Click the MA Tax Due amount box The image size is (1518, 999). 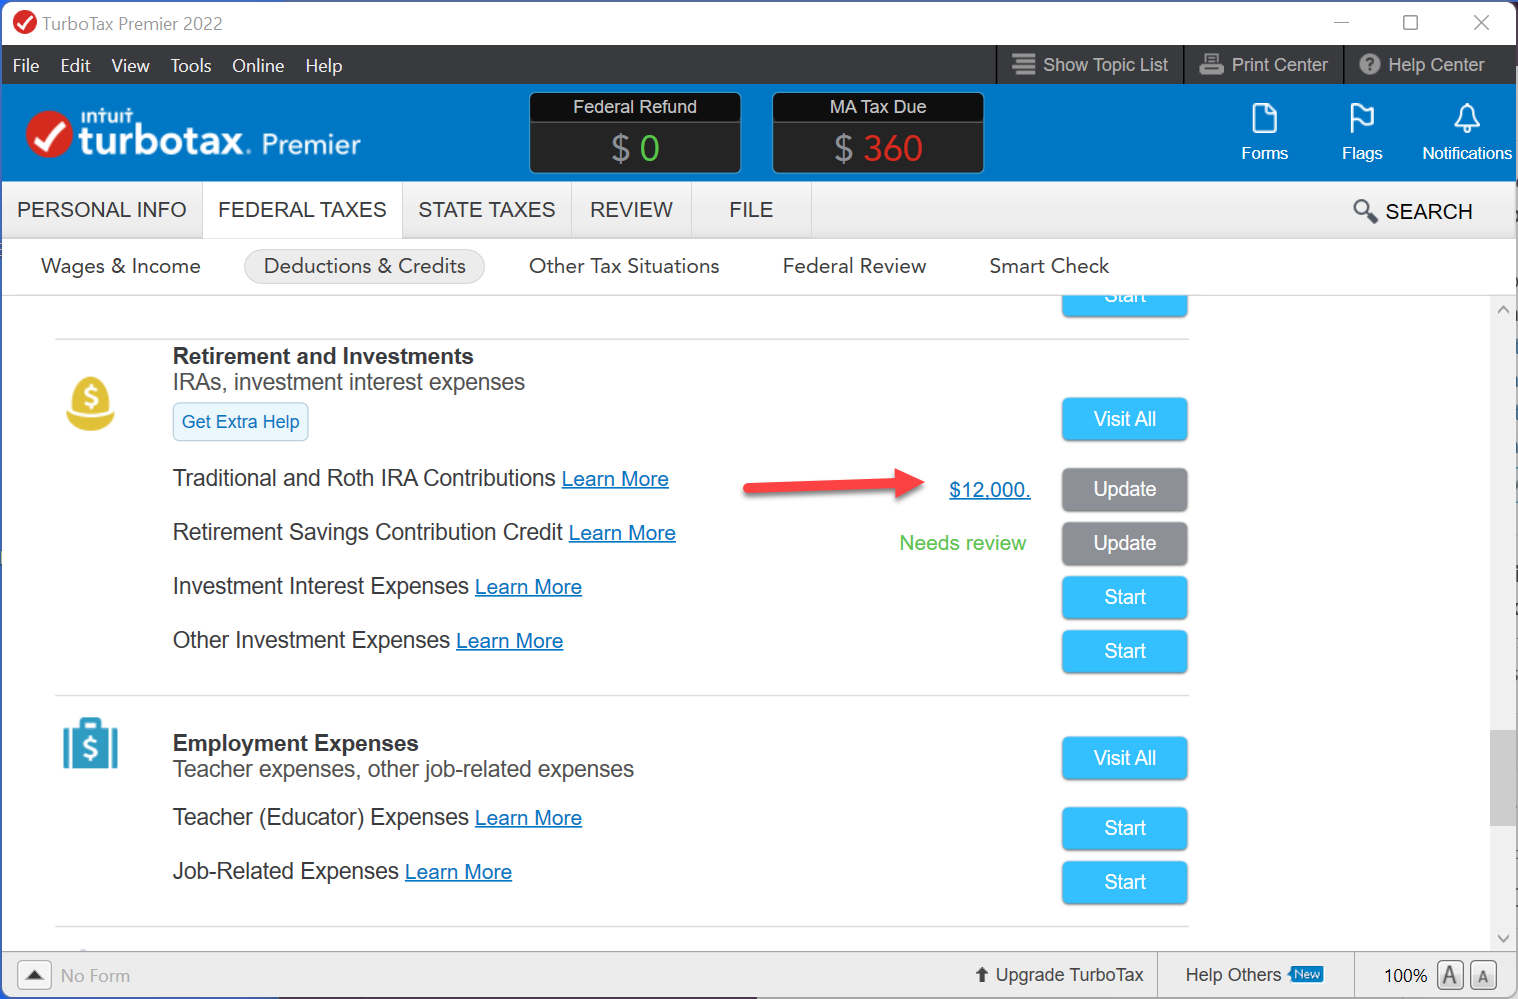pos(878,133)
